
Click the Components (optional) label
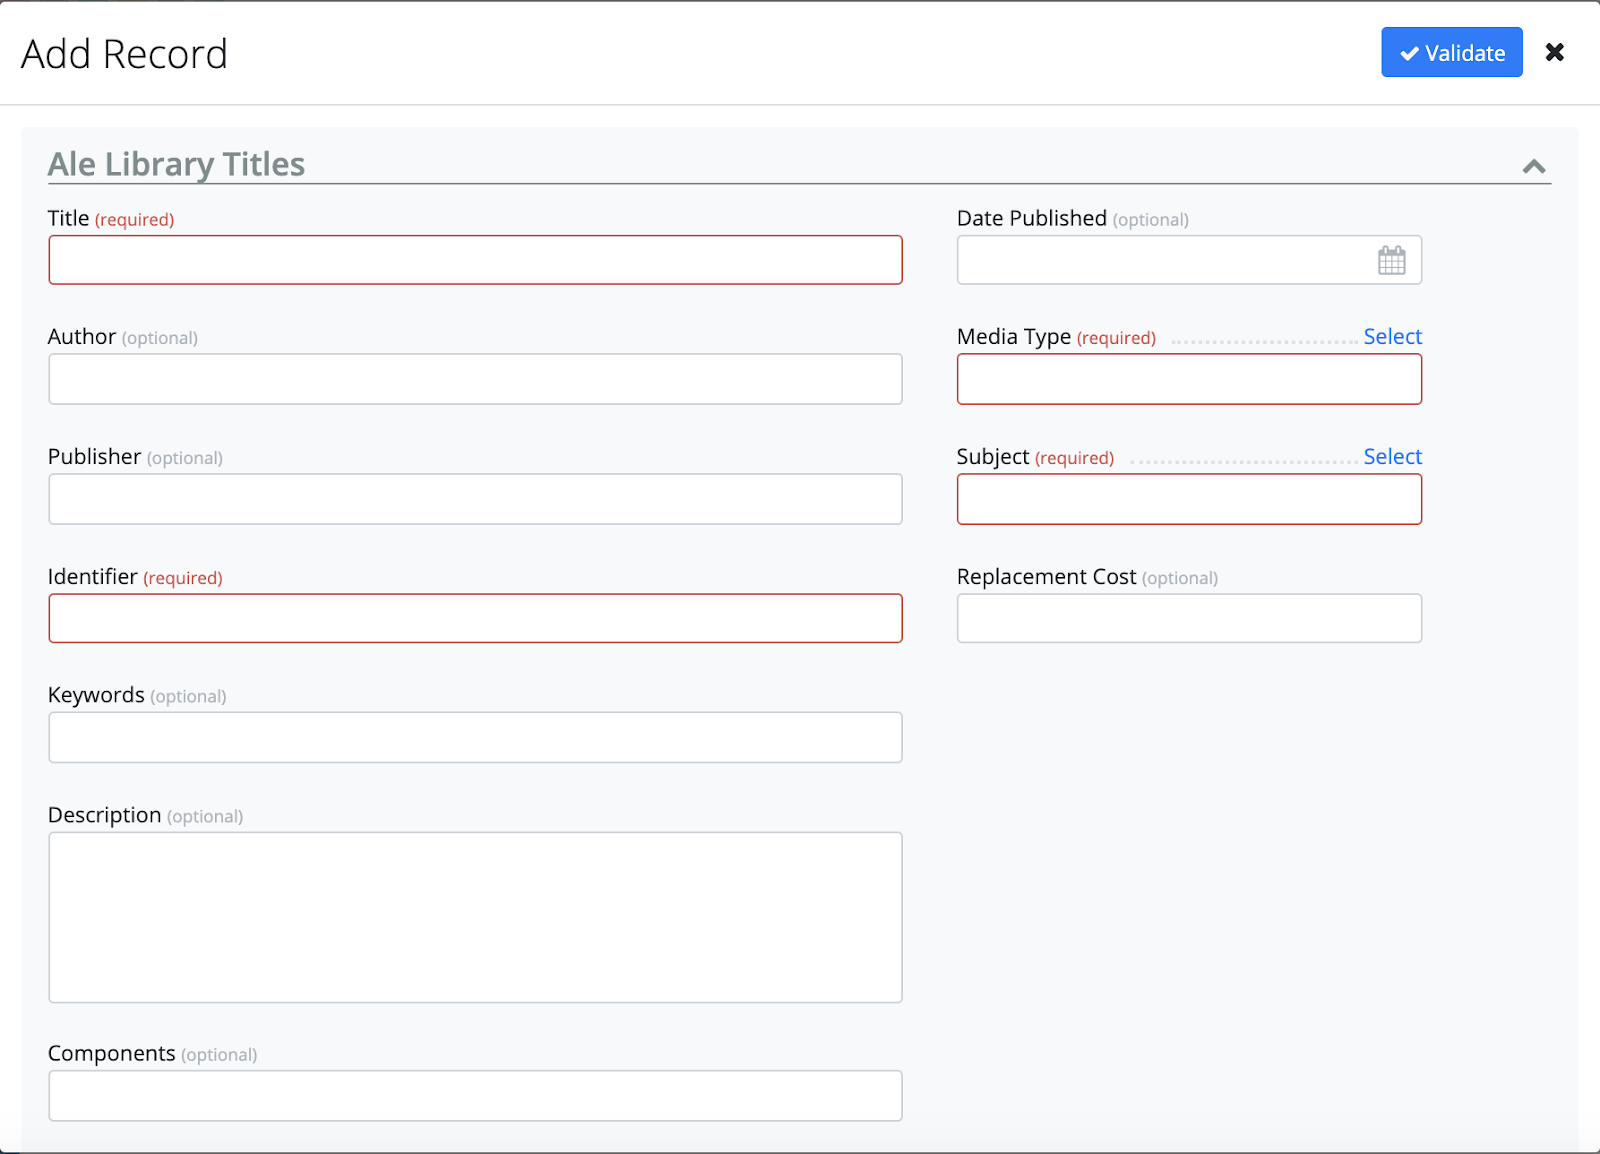coord(152,1054)
